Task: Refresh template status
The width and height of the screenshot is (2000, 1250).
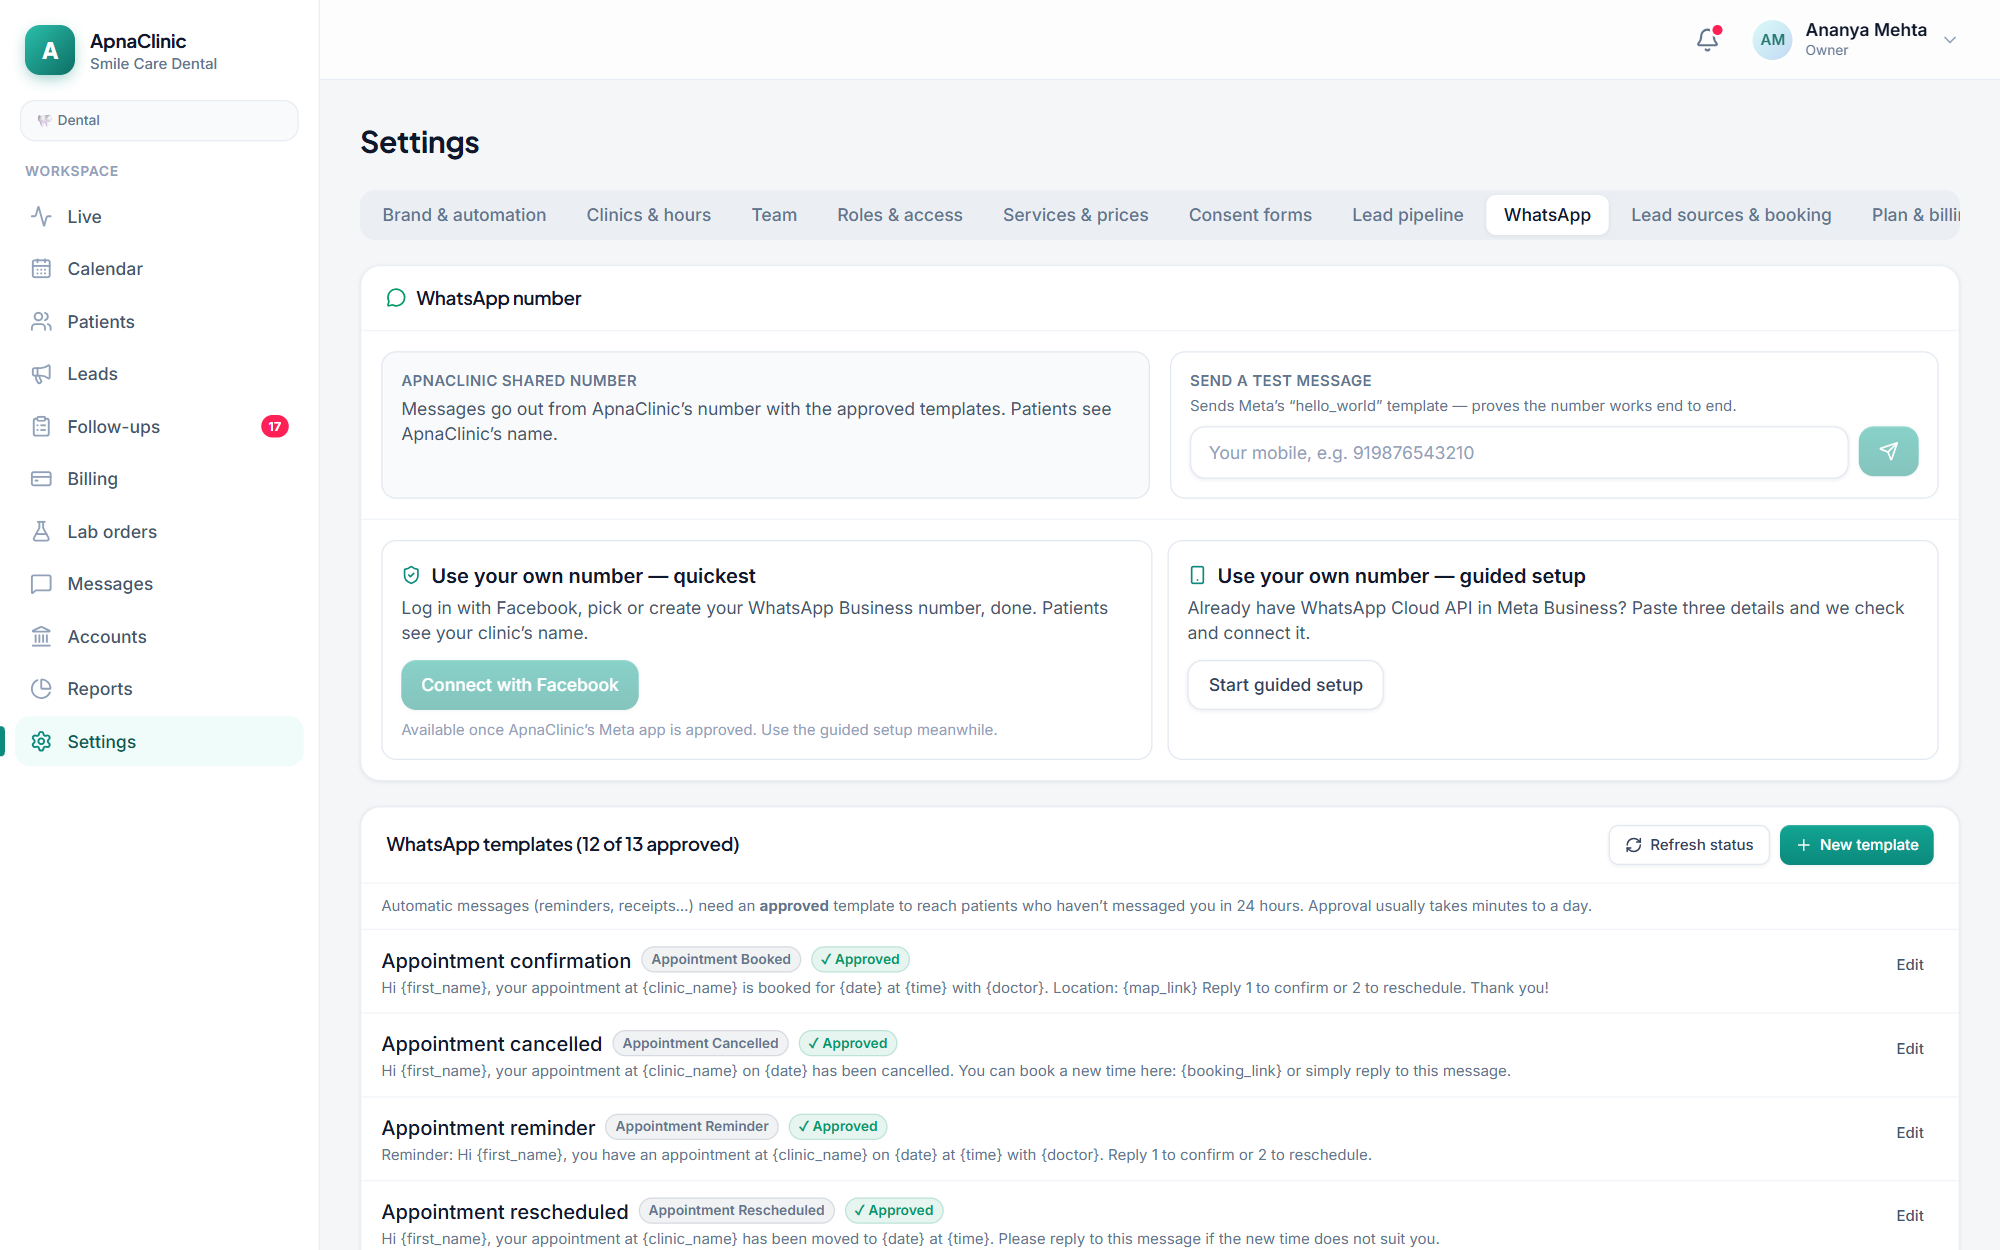Action: (x=1689, y=845)
